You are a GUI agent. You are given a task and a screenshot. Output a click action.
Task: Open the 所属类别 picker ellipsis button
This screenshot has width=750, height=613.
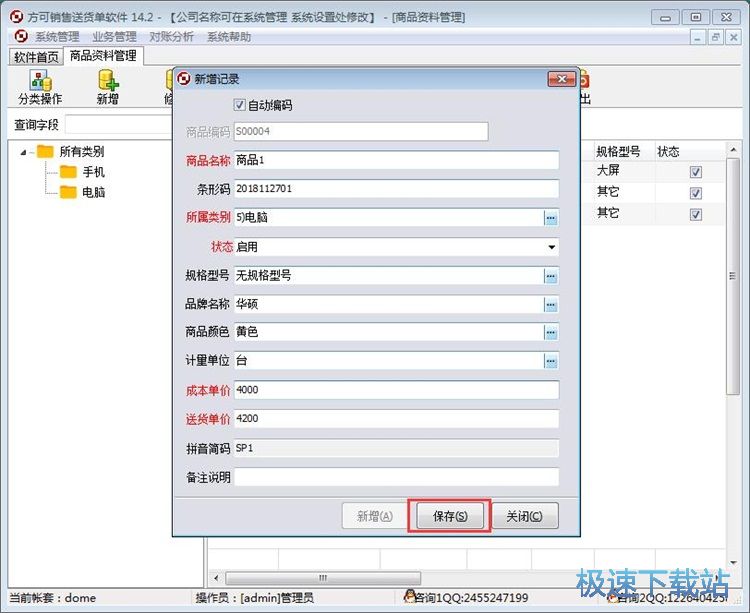click(x=551, y=219)
